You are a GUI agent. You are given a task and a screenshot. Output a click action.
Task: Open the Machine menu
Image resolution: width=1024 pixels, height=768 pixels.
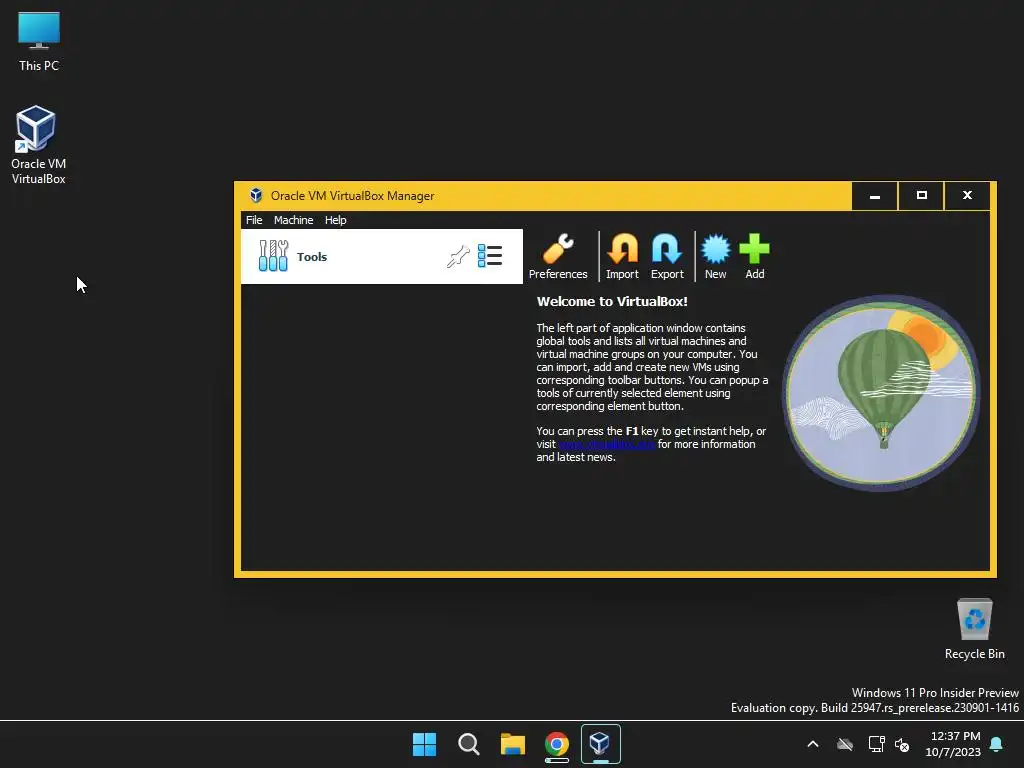293,220
